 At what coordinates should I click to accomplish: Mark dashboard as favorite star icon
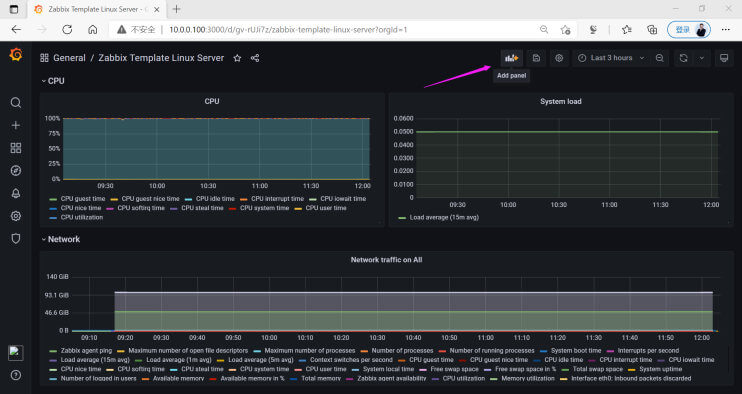click(237, 58)
